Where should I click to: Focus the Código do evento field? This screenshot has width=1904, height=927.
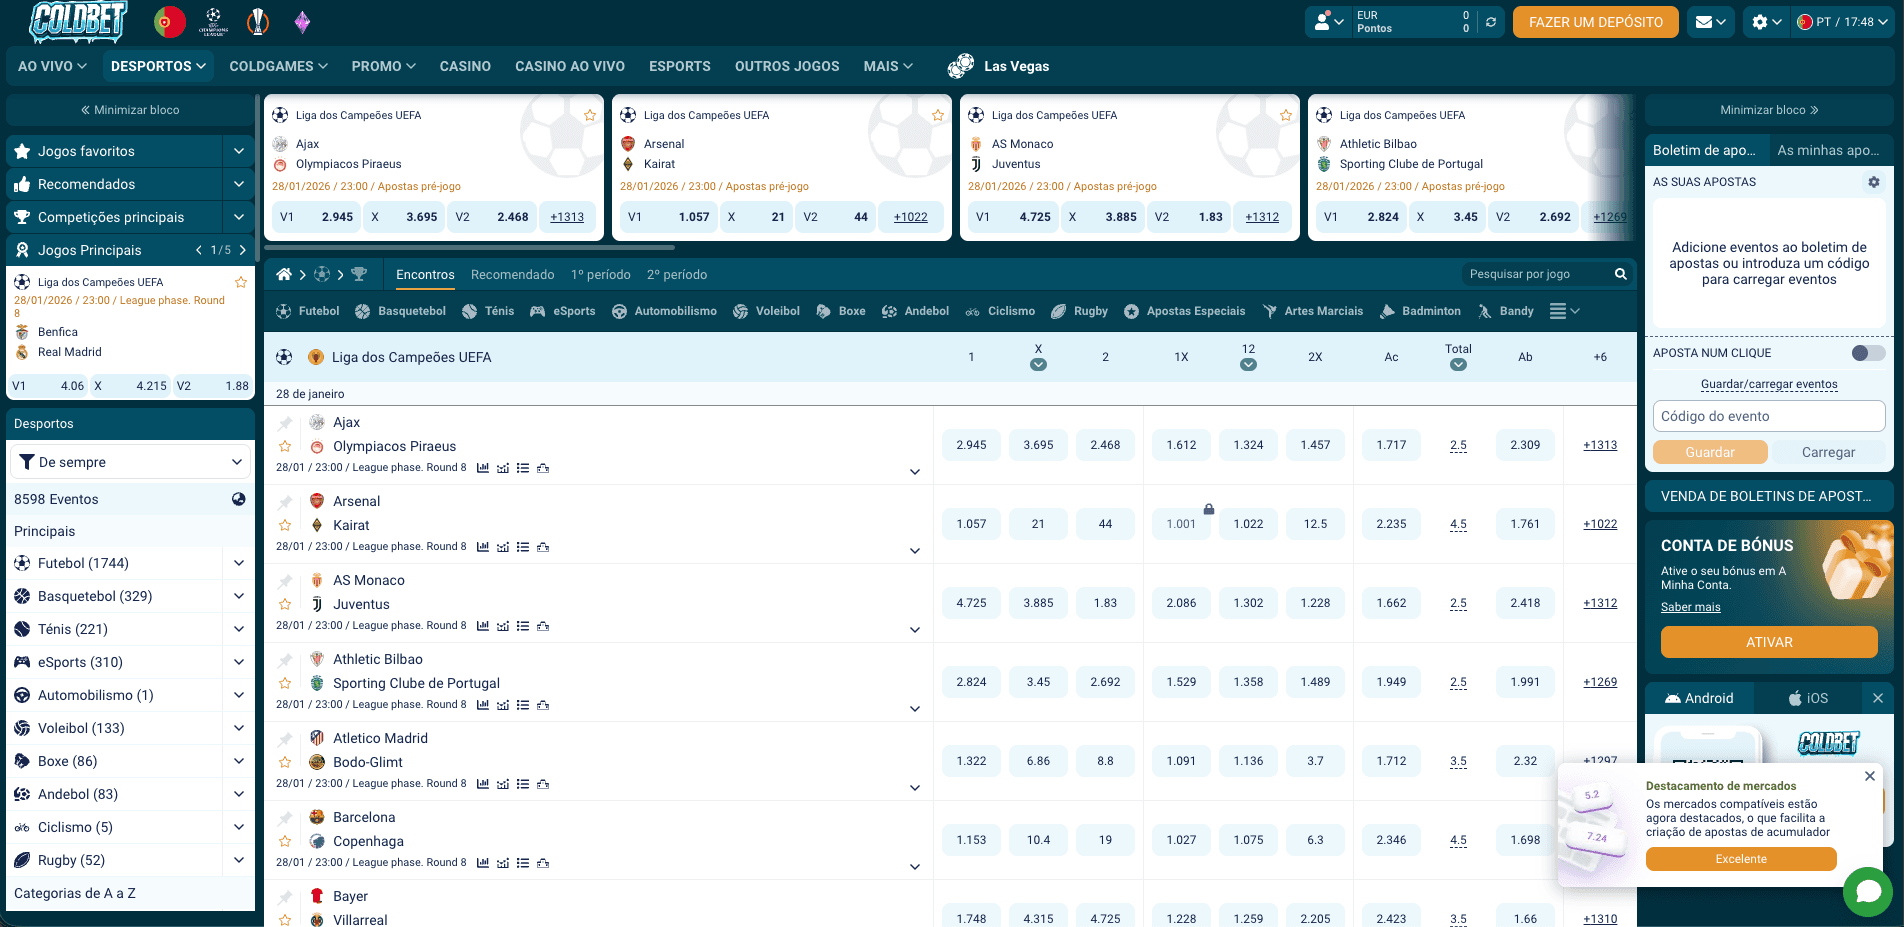[1769, 416]
